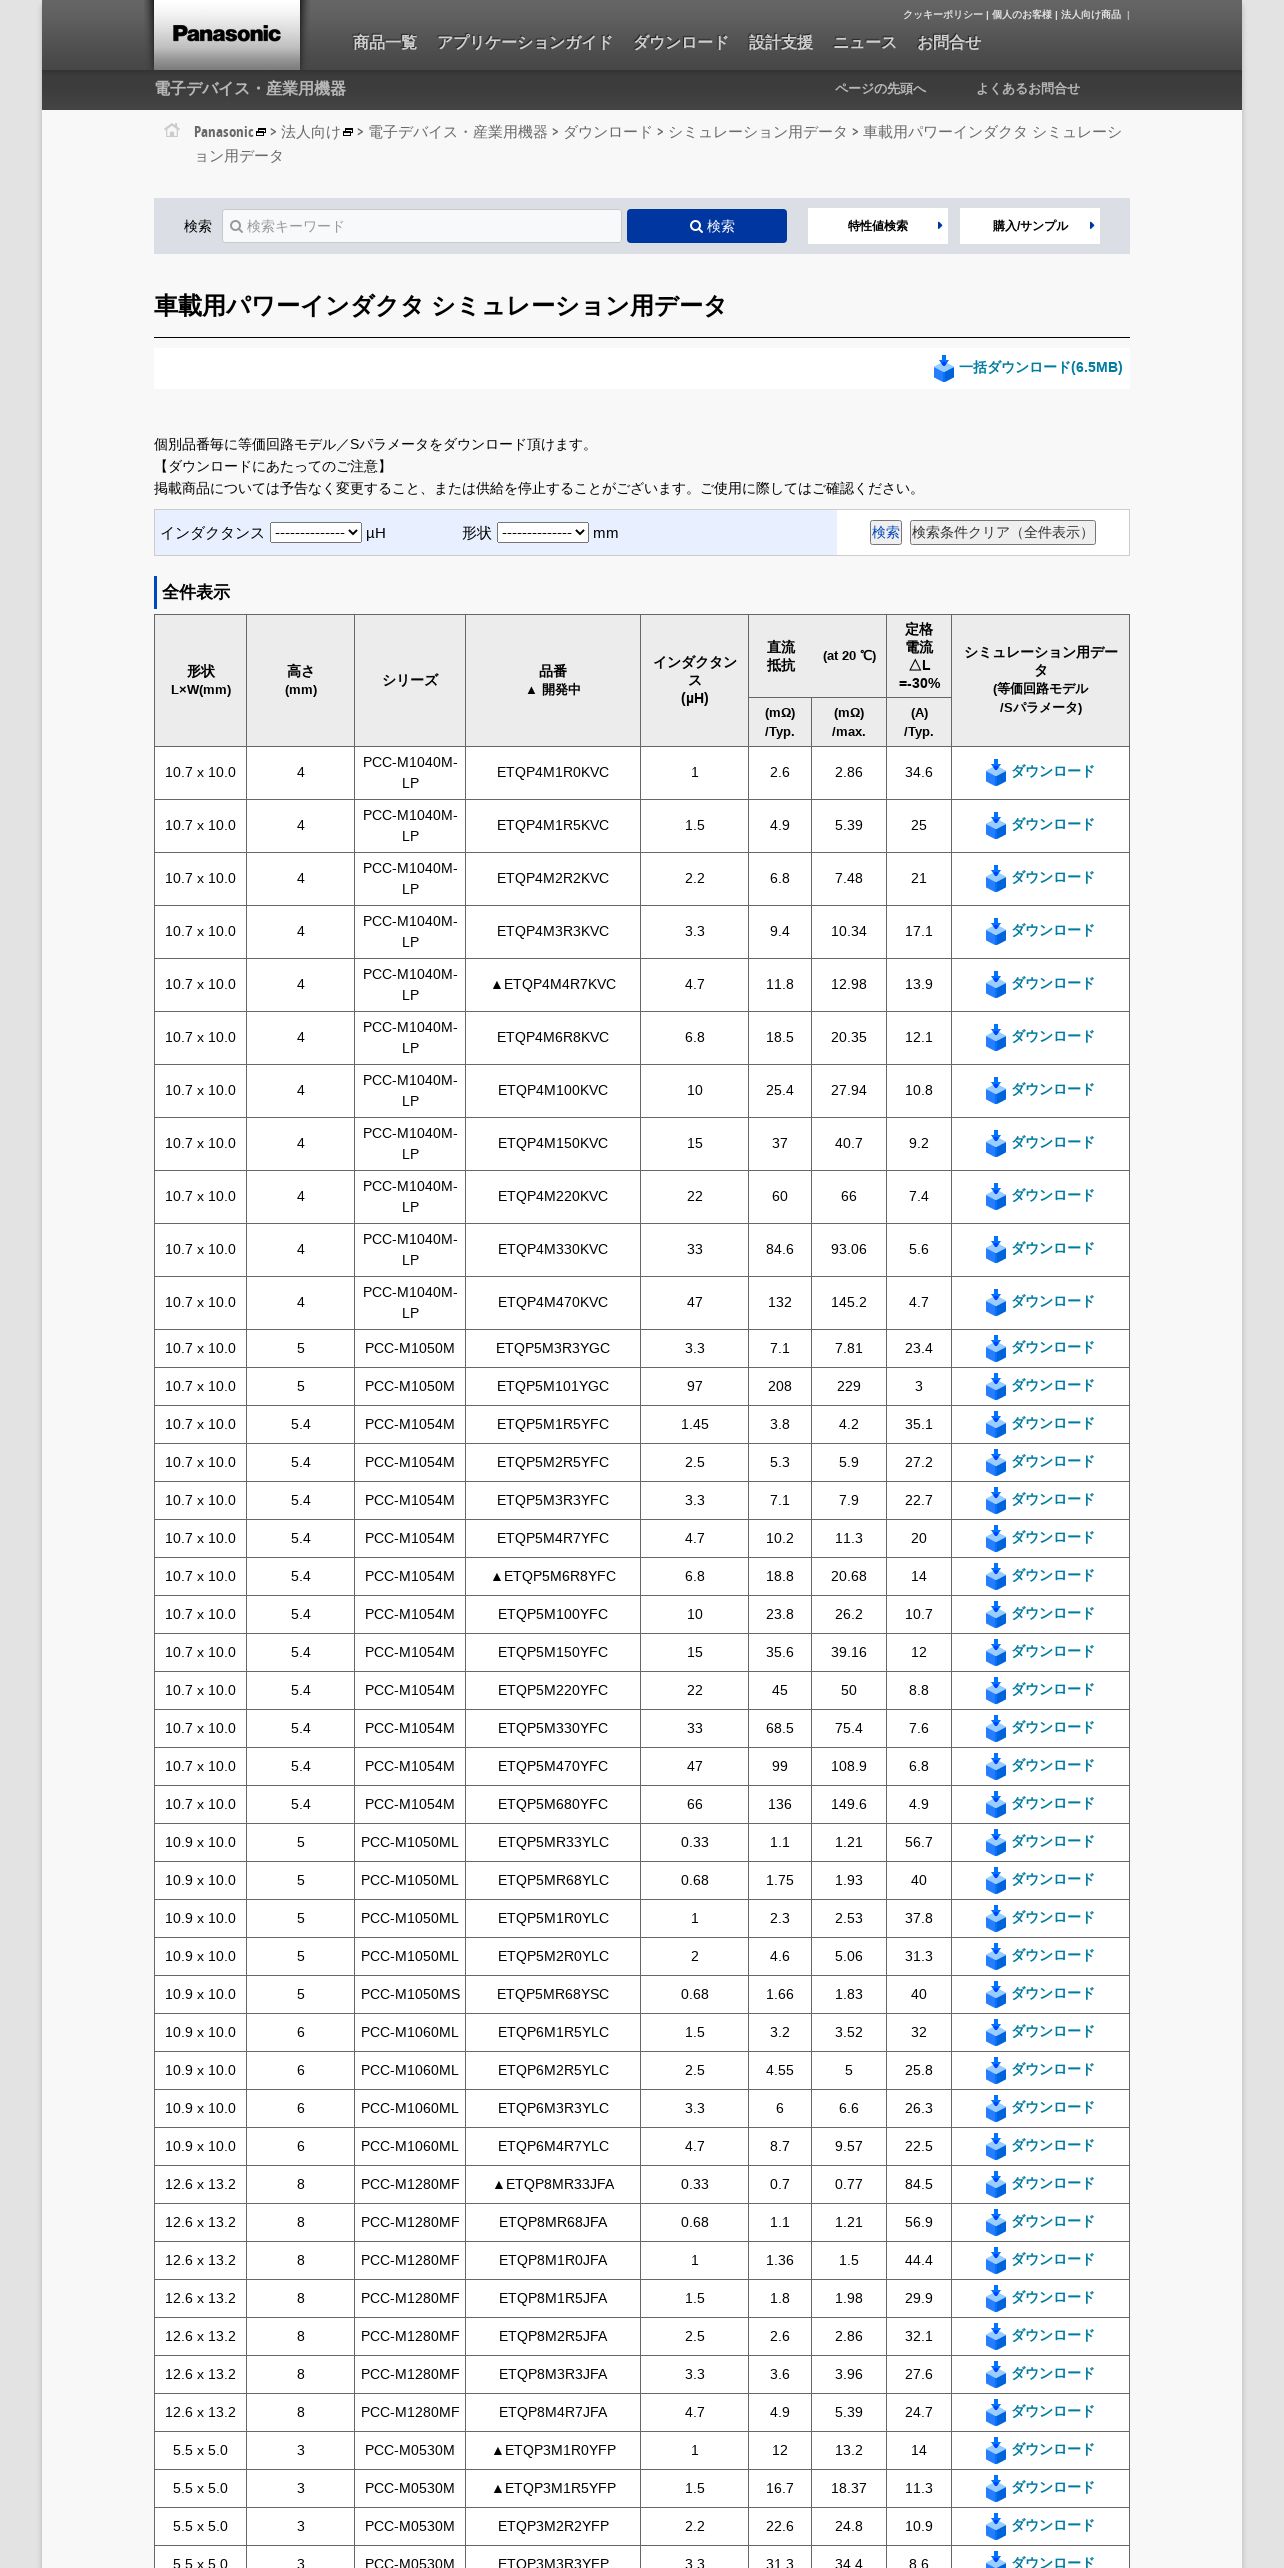The image size is (1284, 2568).
Task: Click 一括ダウンロード(6.5MB) link
Action: (x=1040, y=368)
